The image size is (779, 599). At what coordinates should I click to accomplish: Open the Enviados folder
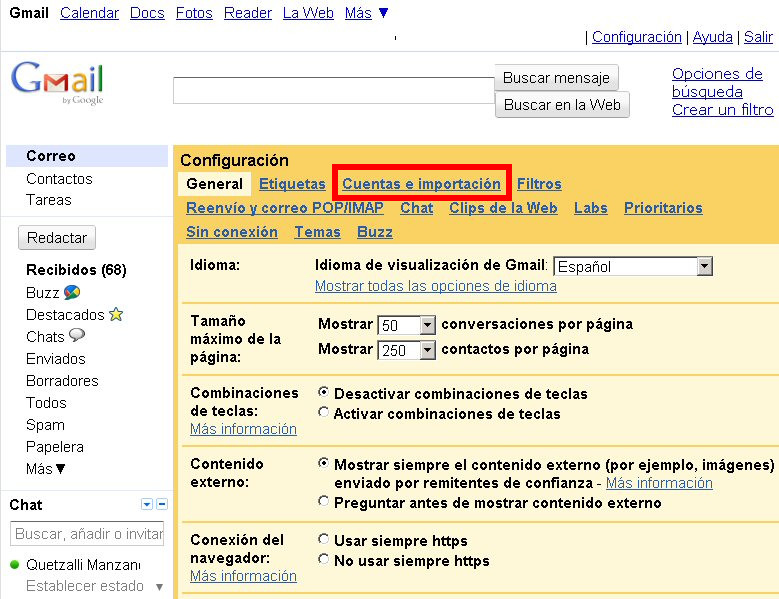[56, 359]
